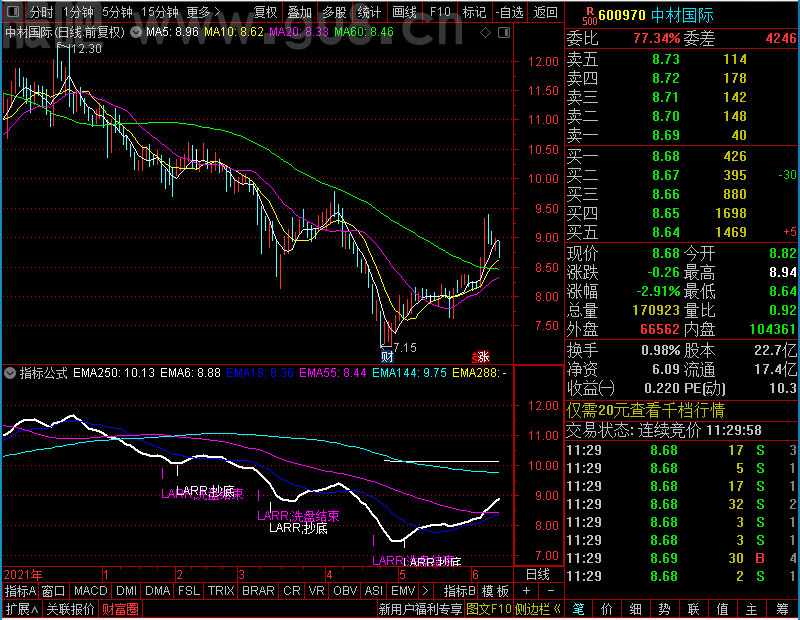Screen dimensions: 800x620
Task: Switch indicator to DMI
Action: click(126, 591)
